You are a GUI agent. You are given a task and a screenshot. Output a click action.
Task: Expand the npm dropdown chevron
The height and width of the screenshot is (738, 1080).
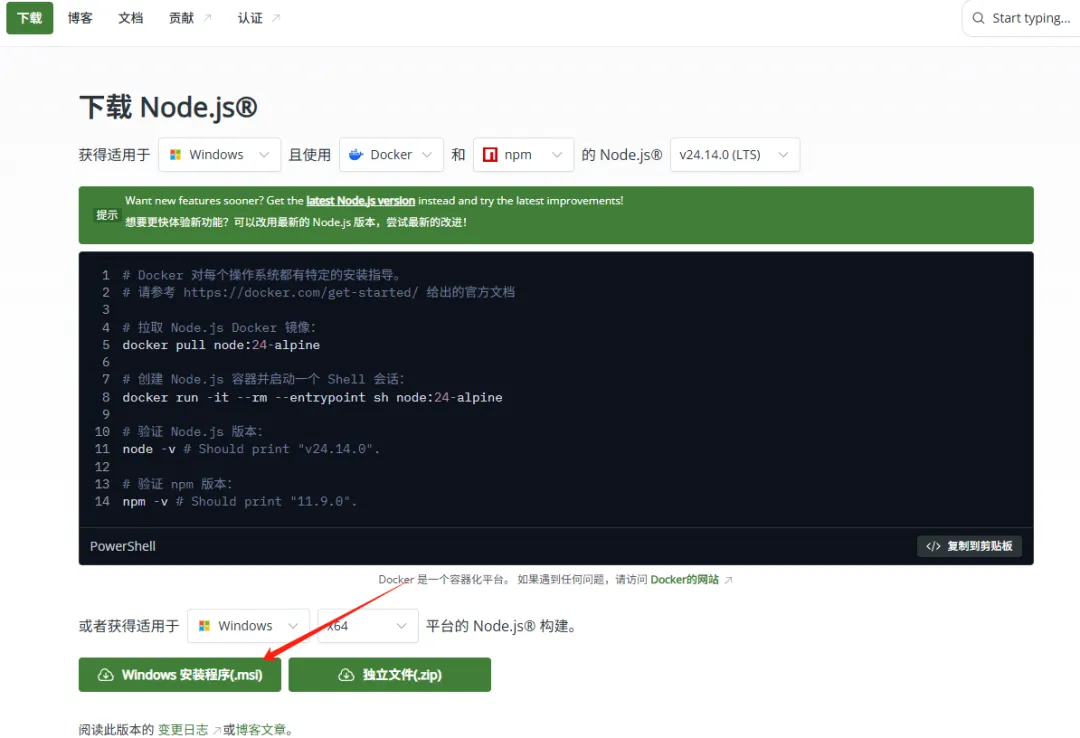tap(557, 154)
